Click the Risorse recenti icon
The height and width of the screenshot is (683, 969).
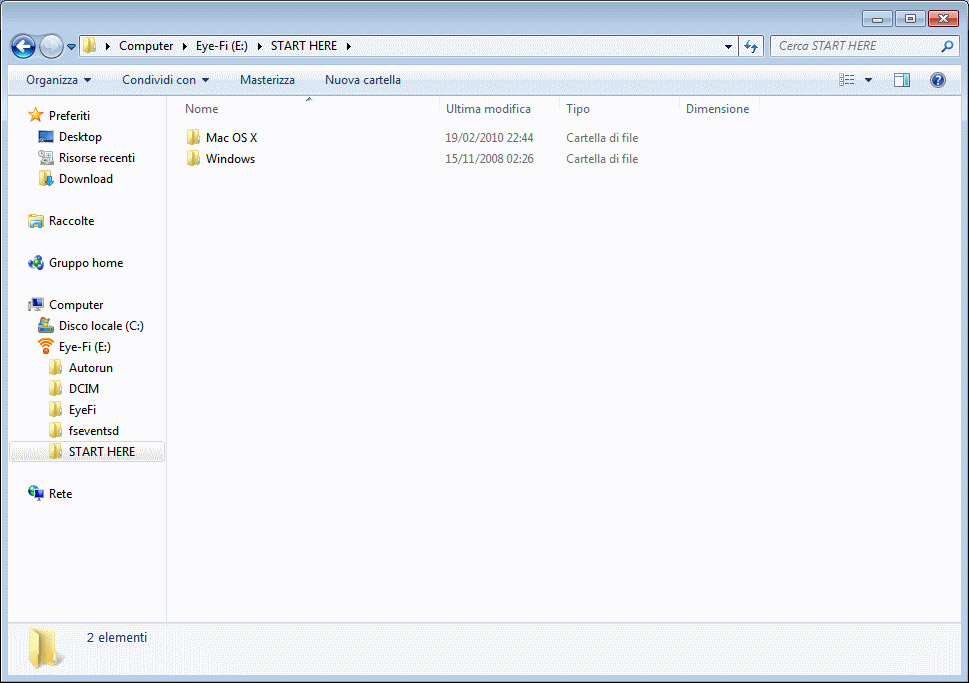(46, 158)
